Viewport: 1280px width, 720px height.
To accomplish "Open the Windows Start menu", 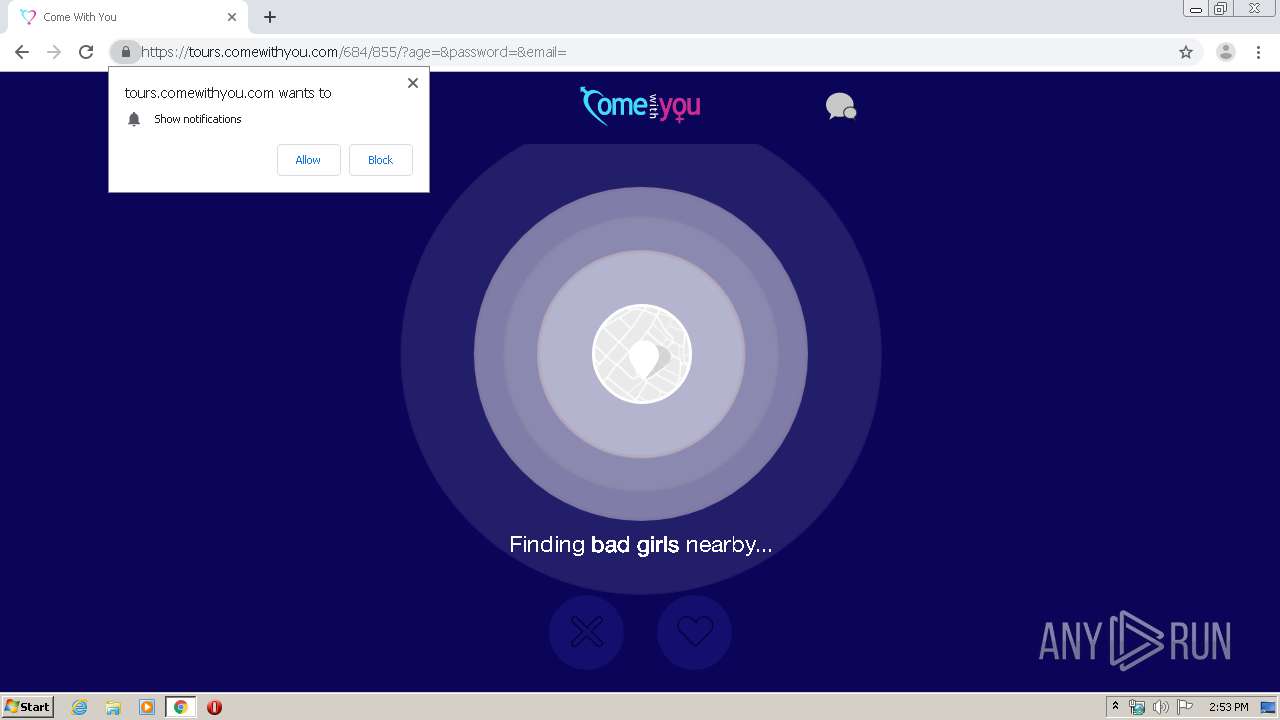I will coord(28,707).
